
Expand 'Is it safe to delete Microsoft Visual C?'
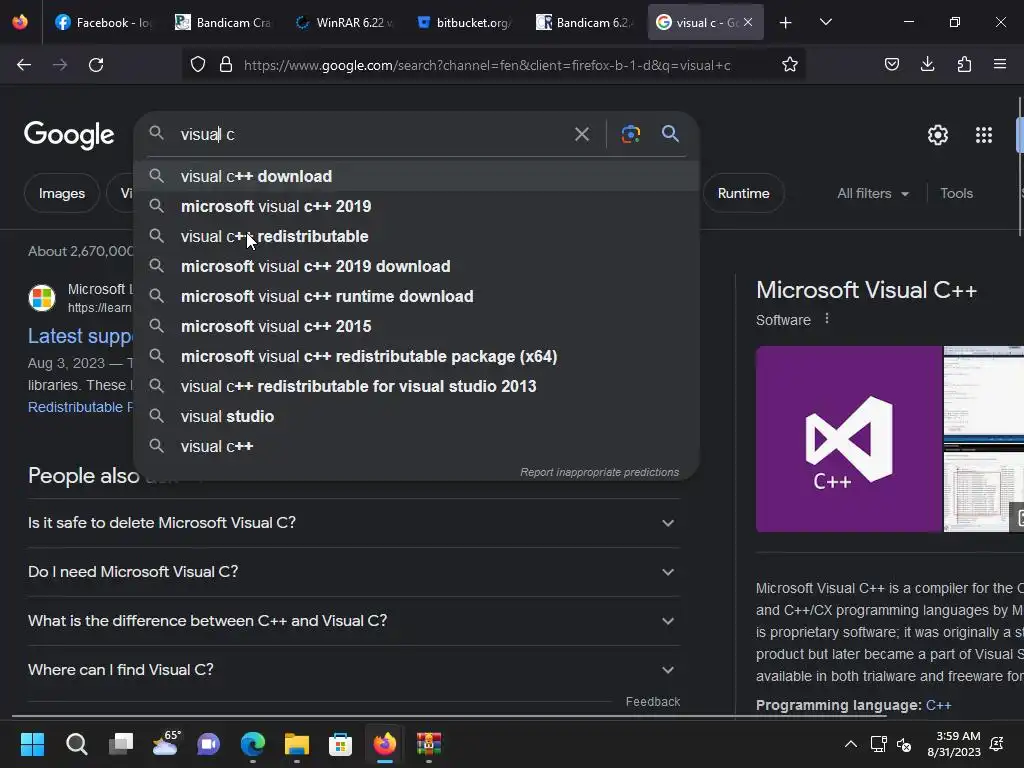pos(353,523)
